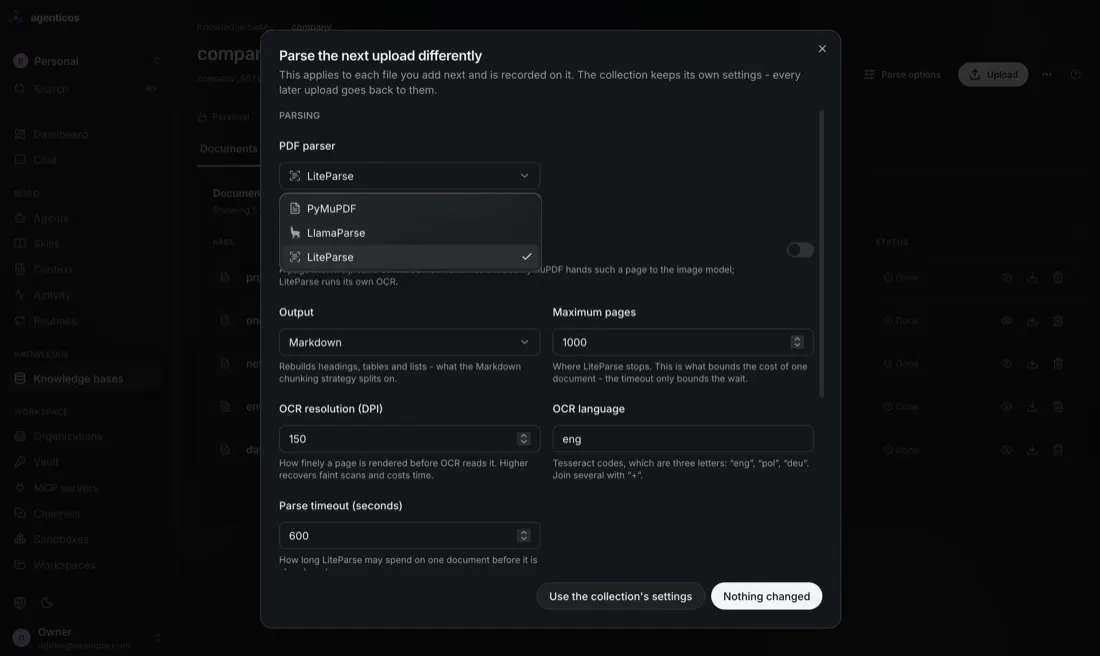1100x656 pixels.
Task: Open Sandboxes from the sidebar
Action: point(87,540)
